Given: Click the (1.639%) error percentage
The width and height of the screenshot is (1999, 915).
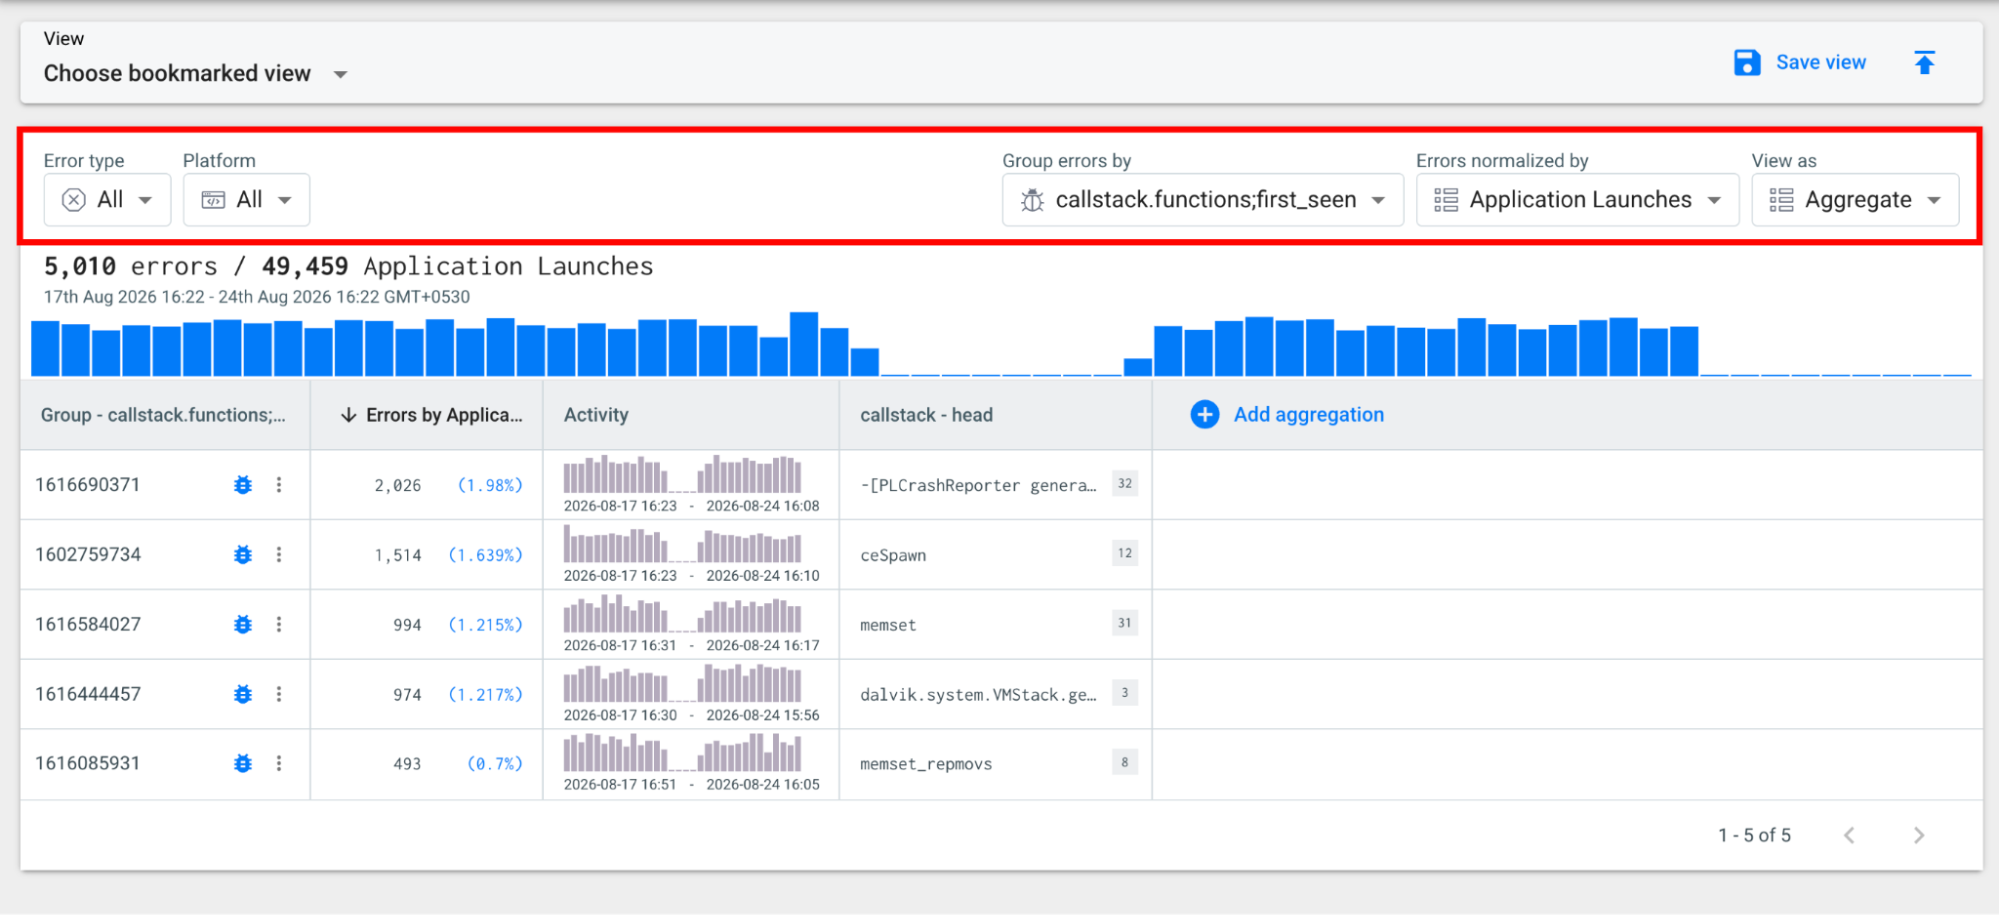Looking at the screenshot, I should pyautogui.click(x=485, y=556).
